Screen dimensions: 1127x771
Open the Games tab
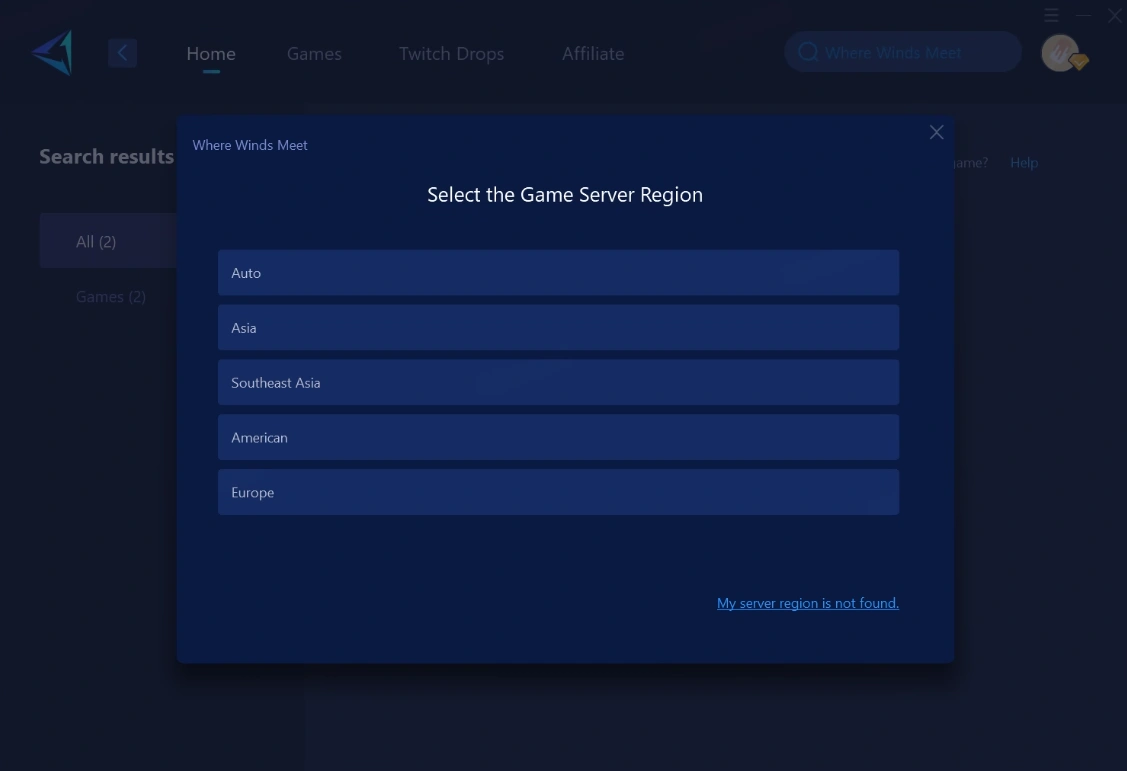(314, 54)
